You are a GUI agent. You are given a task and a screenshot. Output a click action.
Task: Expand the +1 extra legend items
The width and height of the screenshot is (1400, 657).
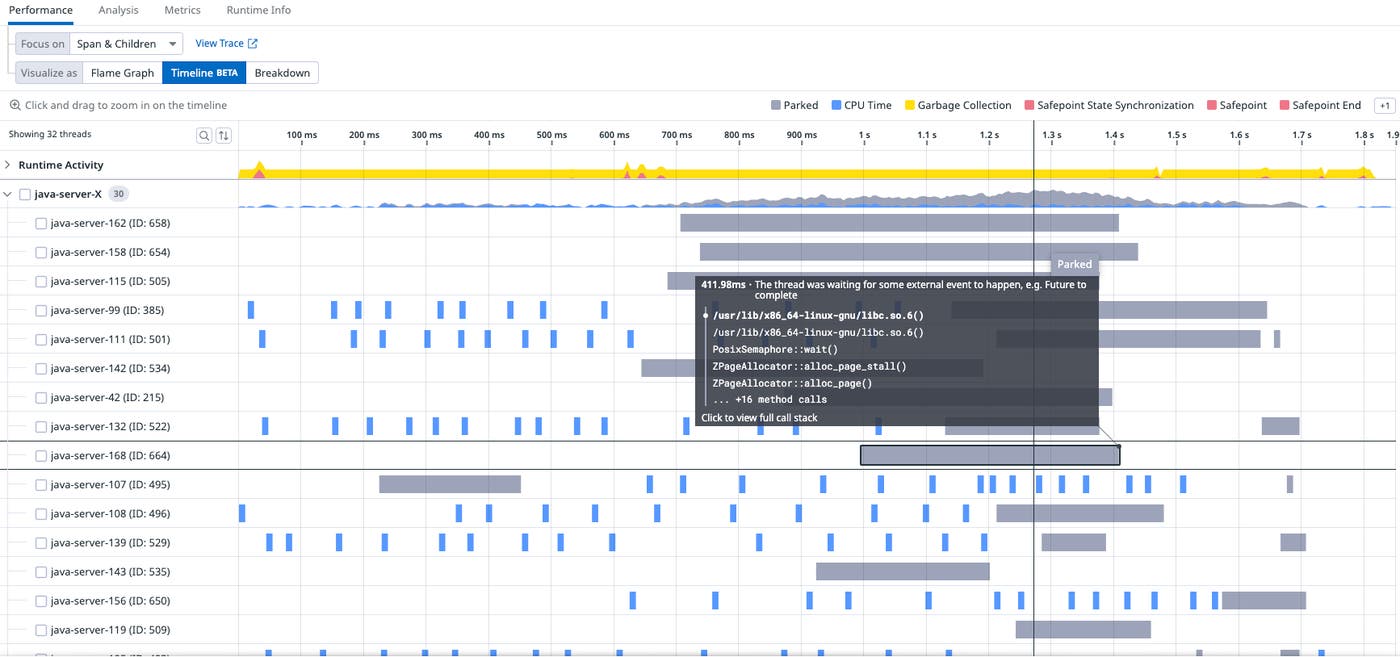pyautogui.click(x=1386, y=105)
